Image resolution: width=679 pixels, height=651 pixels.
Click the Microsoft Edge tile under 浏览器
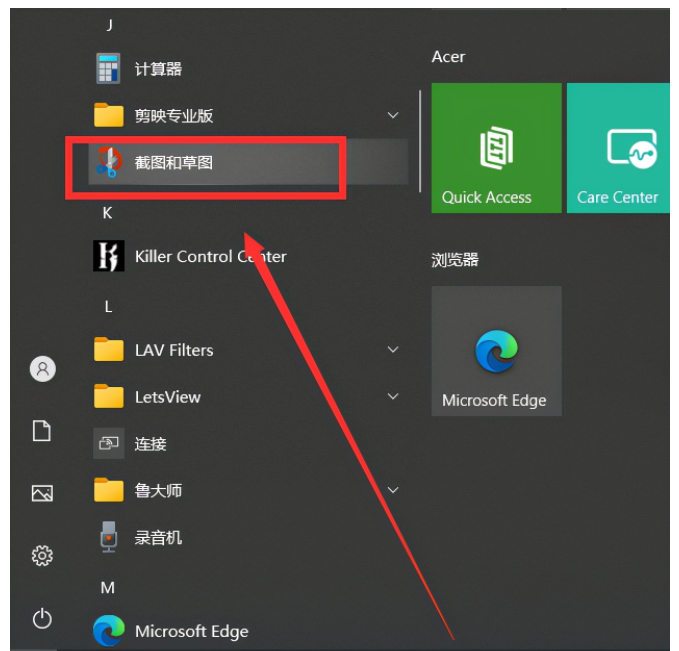coord(496,351)
